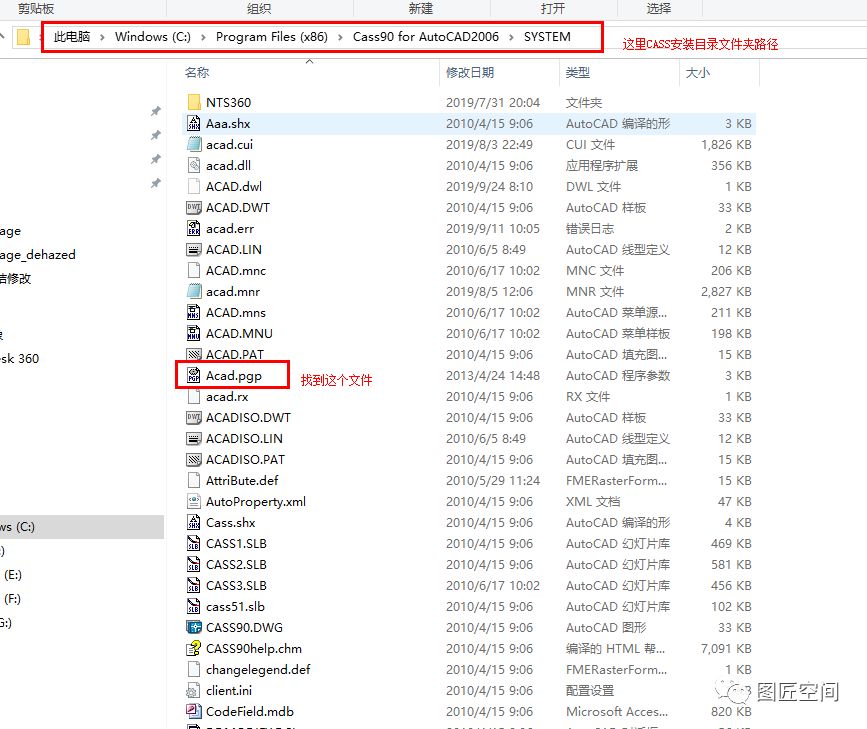Viewport: 867px width, 729px height.
Task: Click the ACAD.mns menu source icon
Action: pyautogui.click(x=194, y=313)
